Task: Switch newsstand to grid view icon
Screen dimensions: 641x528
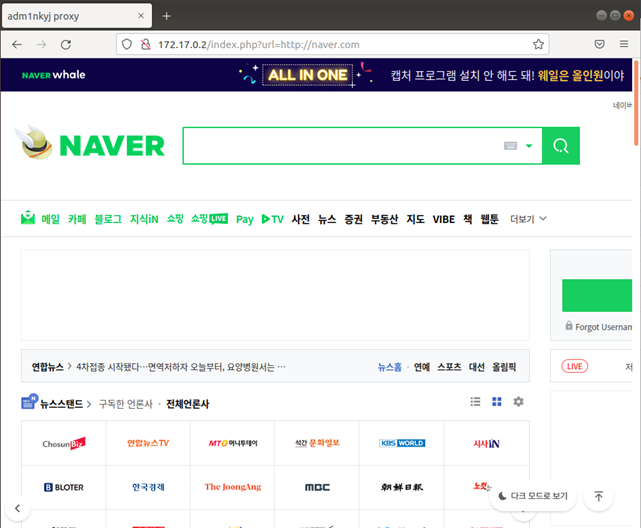Action: coord(497,402)
